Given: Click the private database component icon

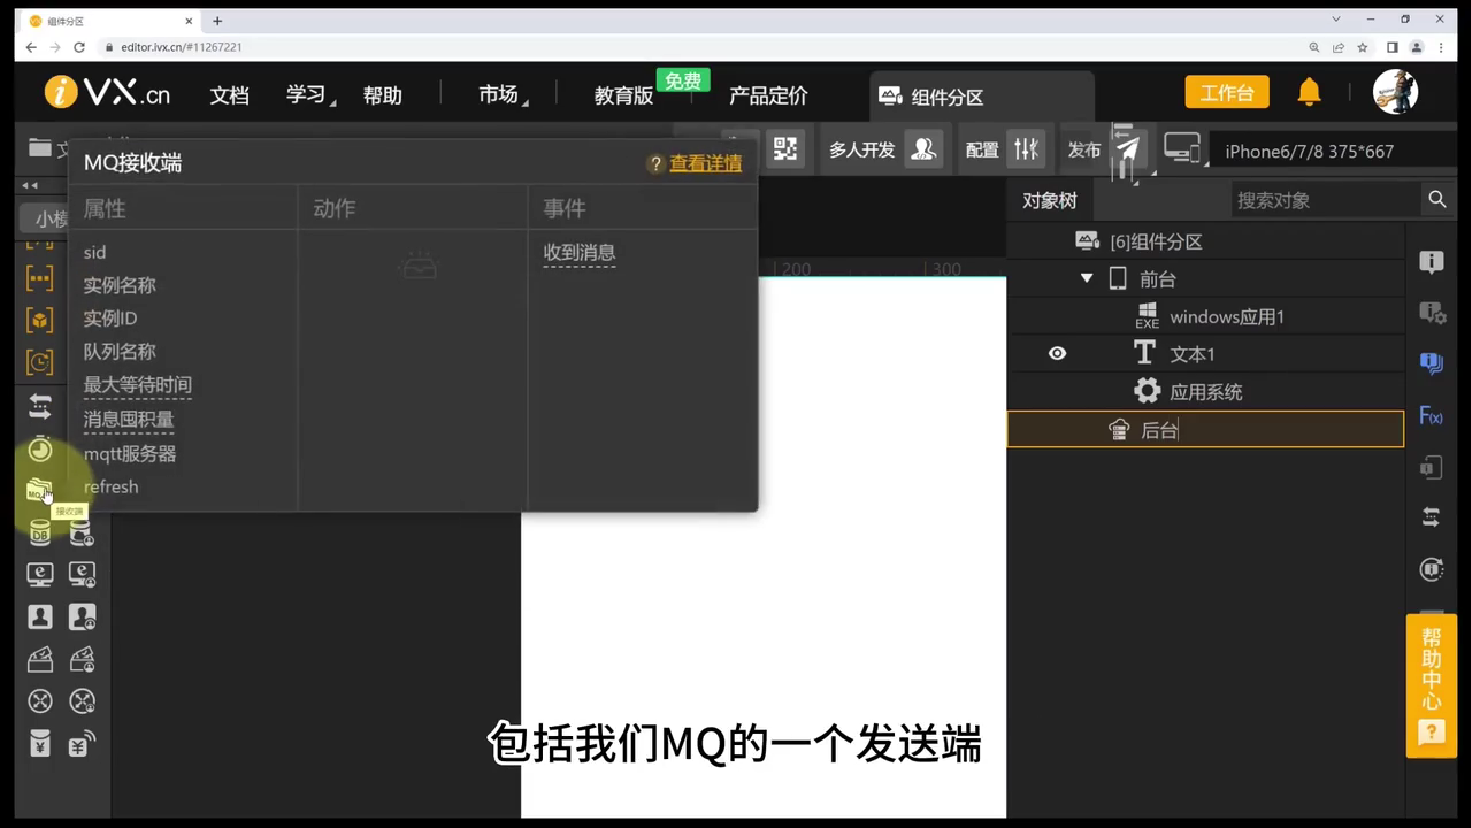Looking at the screenshot, I should pyautogui.click(x=82, y=533).
